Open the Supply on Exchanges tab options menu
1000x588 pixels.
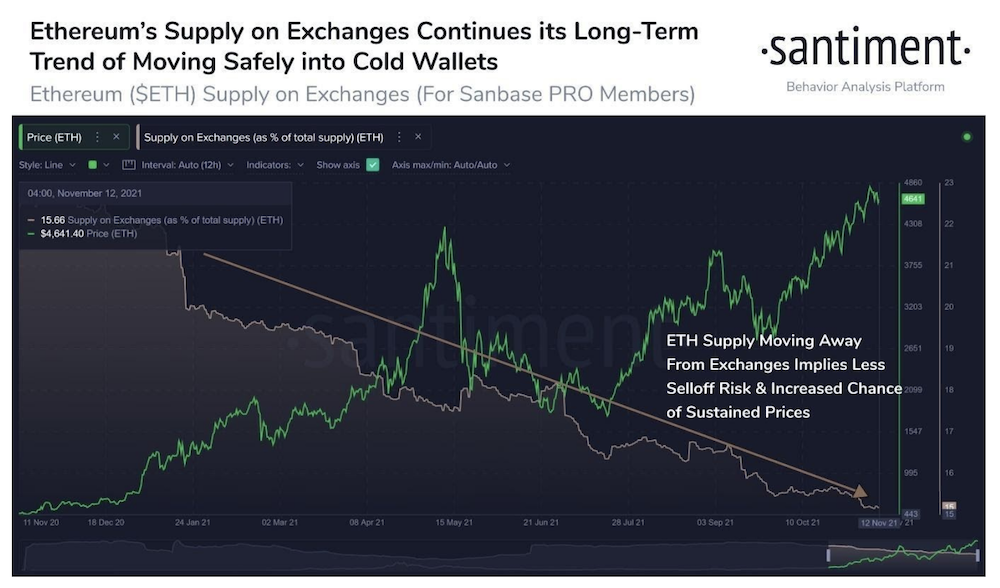(399, 137)
